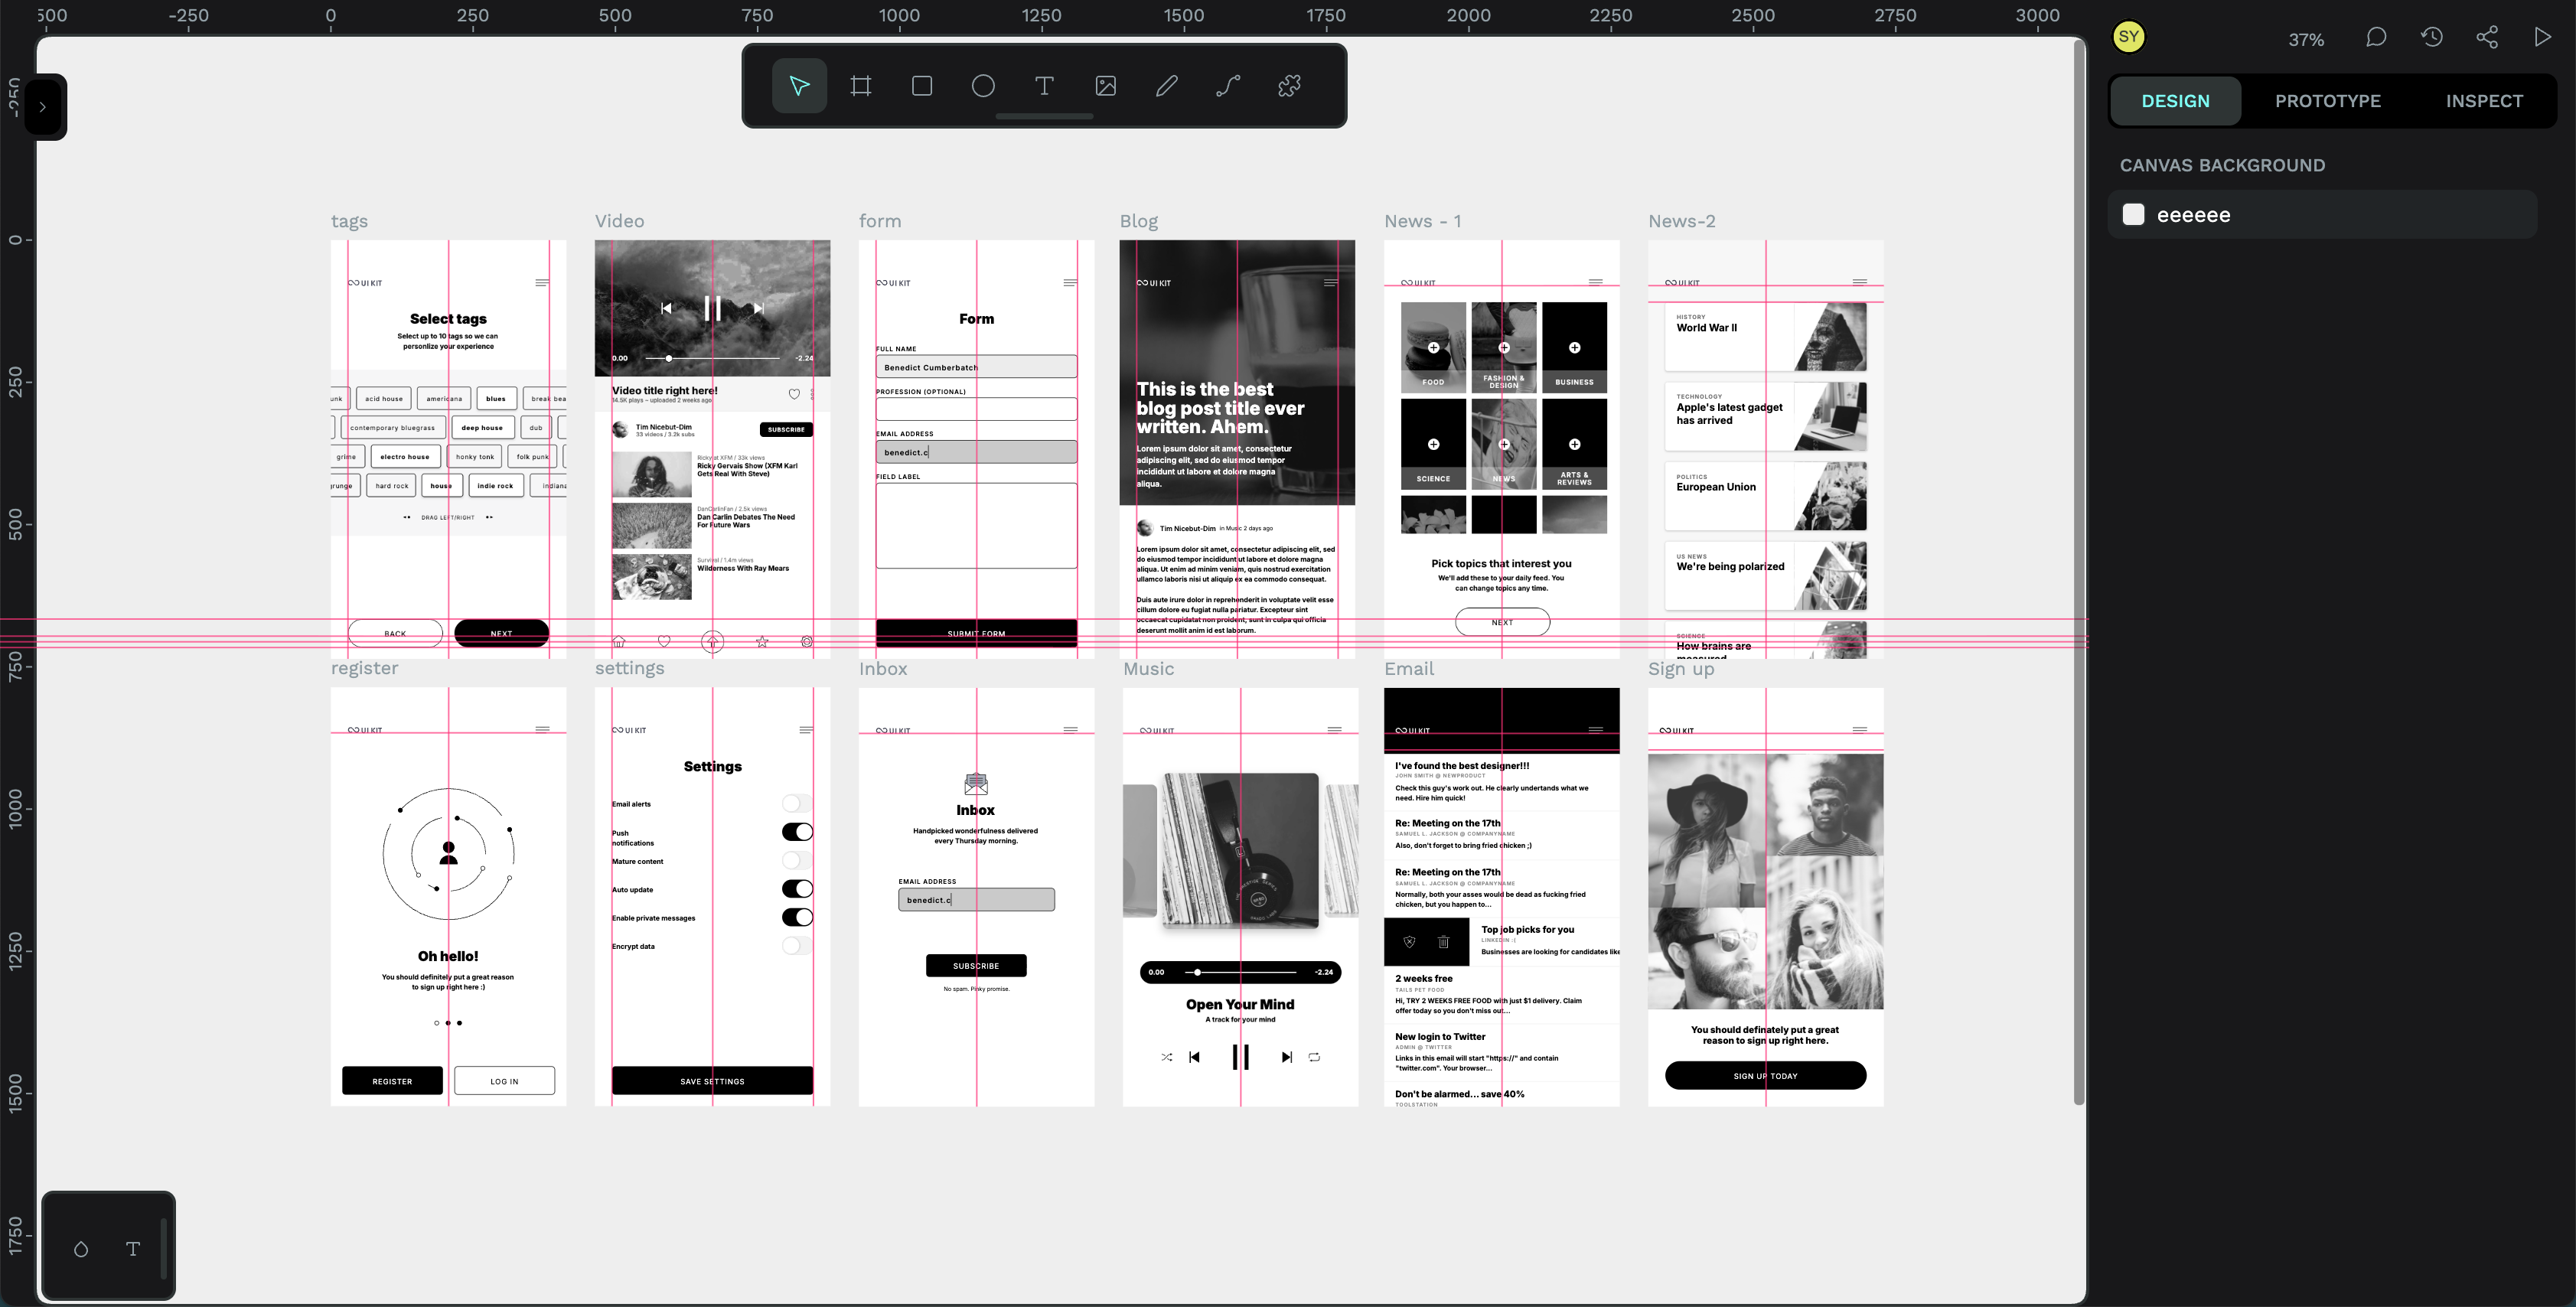
Task: Open the version history clock icon
Action: click(2432, 38)
